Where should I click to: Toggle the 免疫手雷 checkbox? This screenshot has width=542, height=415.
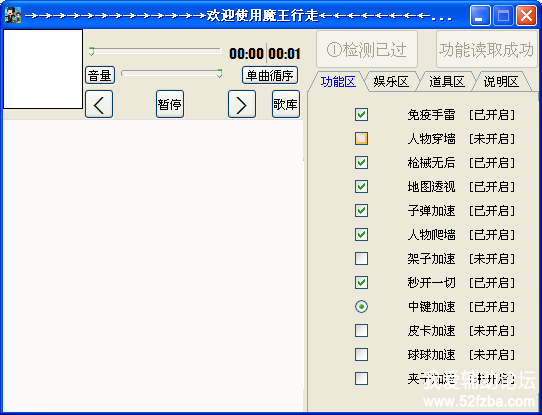pos(361,115)
